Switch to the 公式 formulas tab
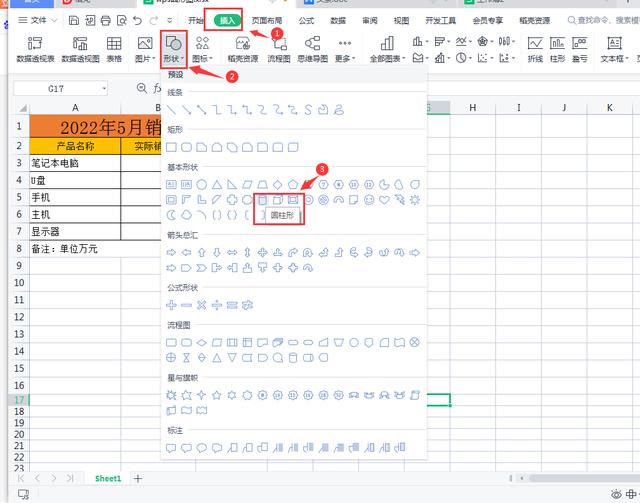The height and width of the screenshot is (503, 640). coord(306,20)
